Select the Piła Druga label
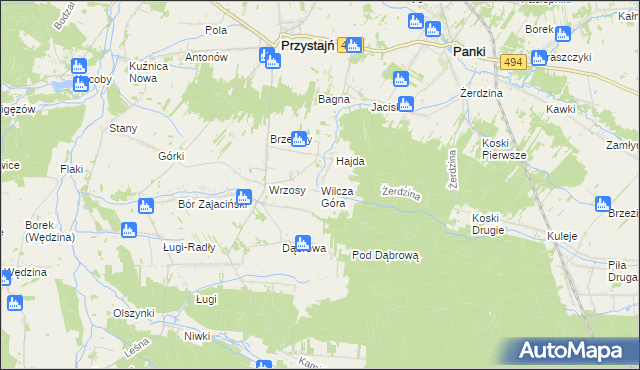640x370 pixels. 622,271
